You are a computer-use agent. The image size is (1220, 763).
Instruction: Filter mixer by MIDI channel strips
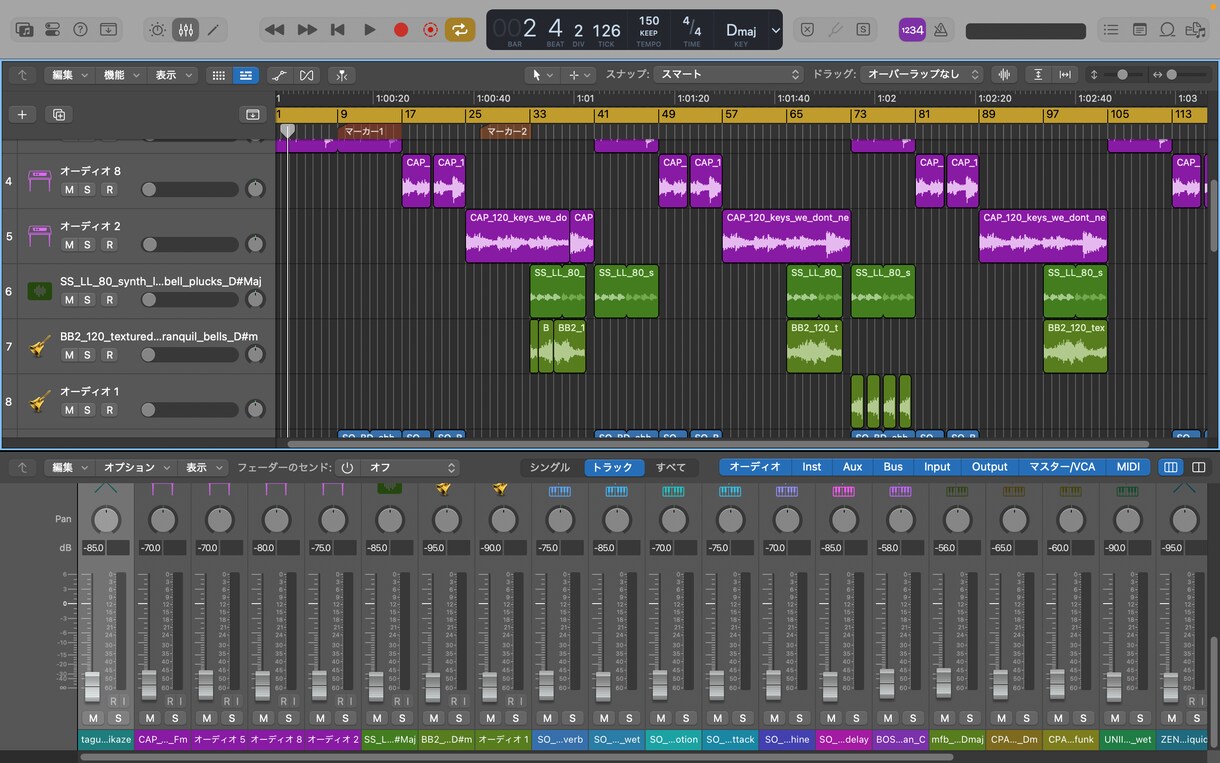pos(1128,467)
